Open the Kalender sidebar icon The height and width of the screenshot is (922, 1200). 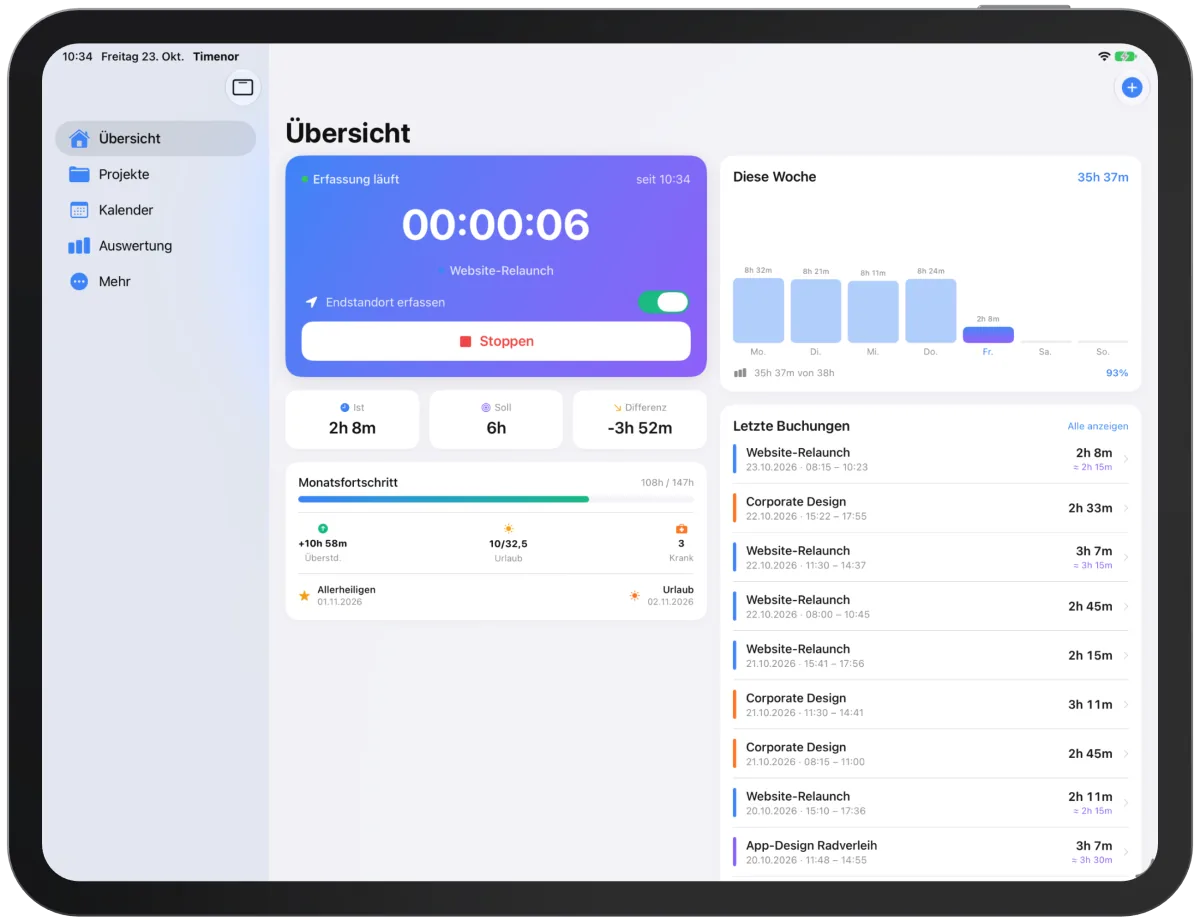(x=79, y=210)
